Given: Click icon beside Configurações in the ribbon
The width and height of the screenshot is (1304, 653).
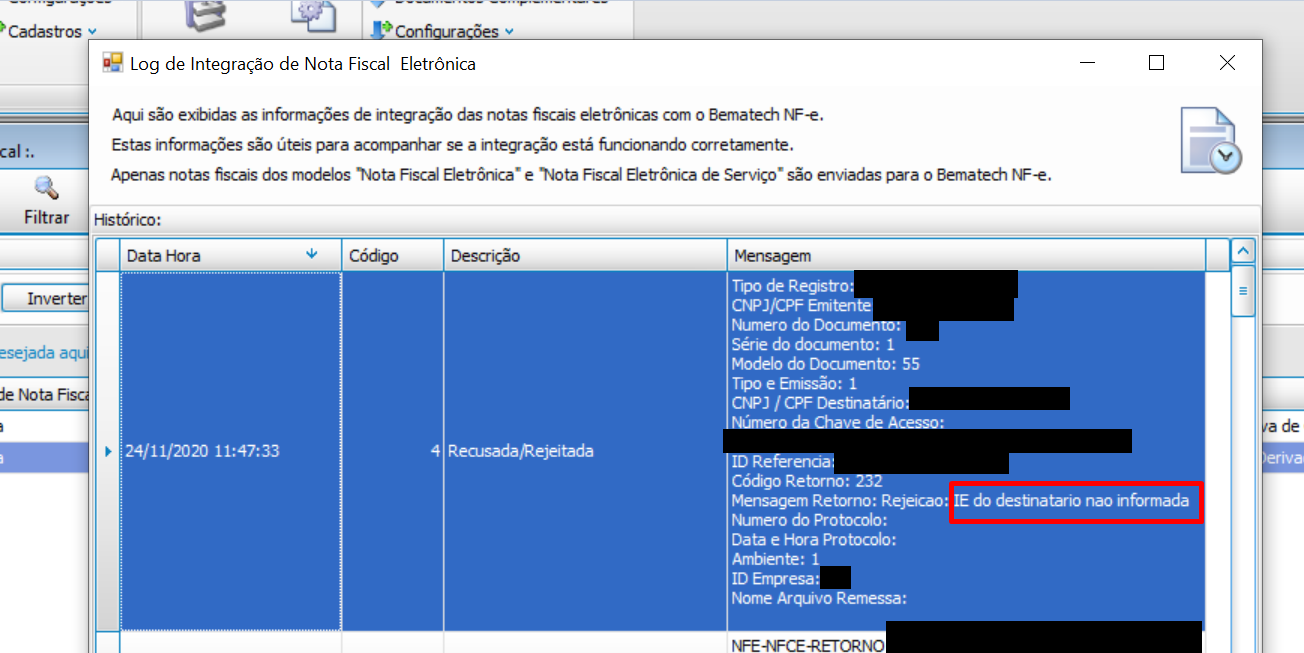Looking at the screenshot, I should coord(381,31).
